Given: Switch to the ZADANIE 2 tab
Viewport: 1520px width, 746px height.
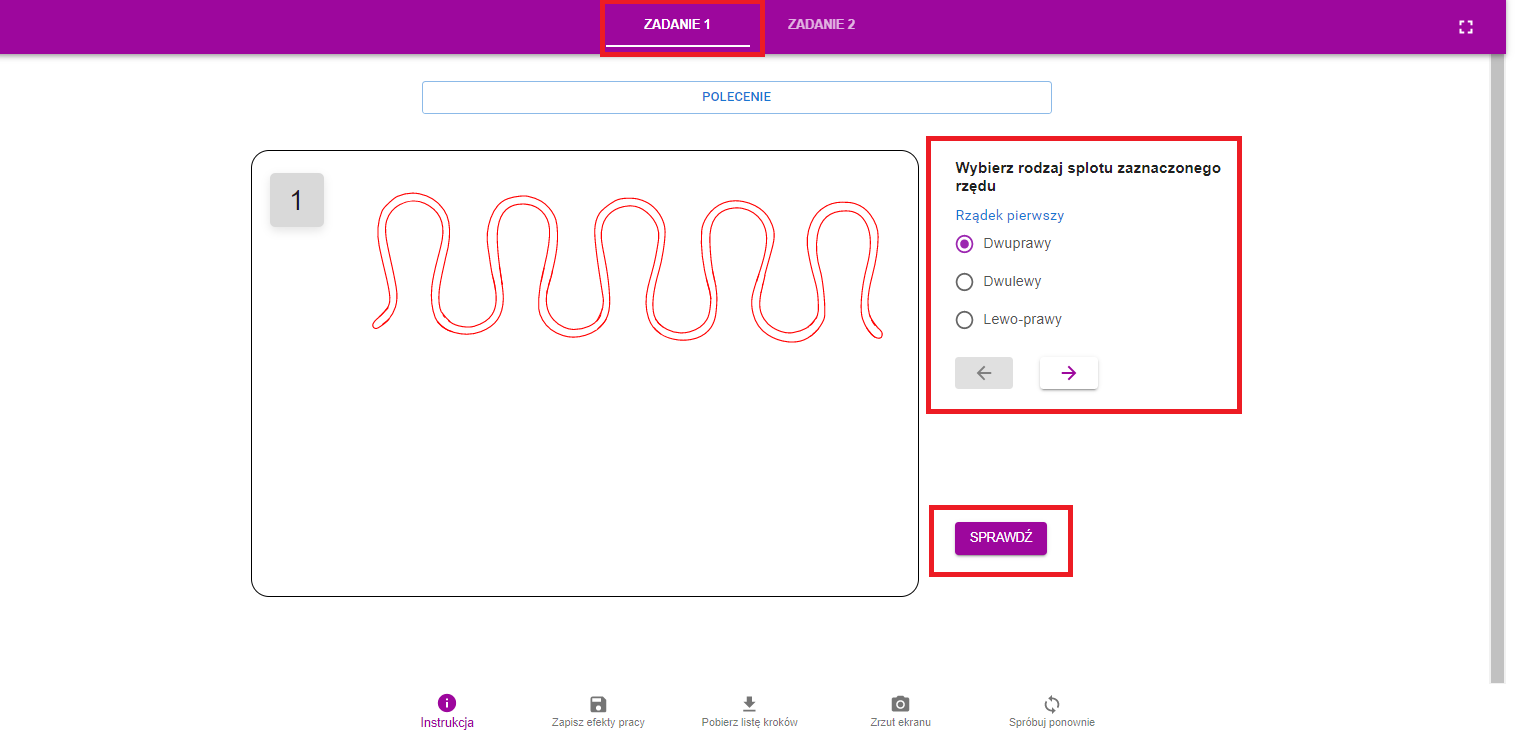Looking at the screenshot, I should (x=820, y=25).
